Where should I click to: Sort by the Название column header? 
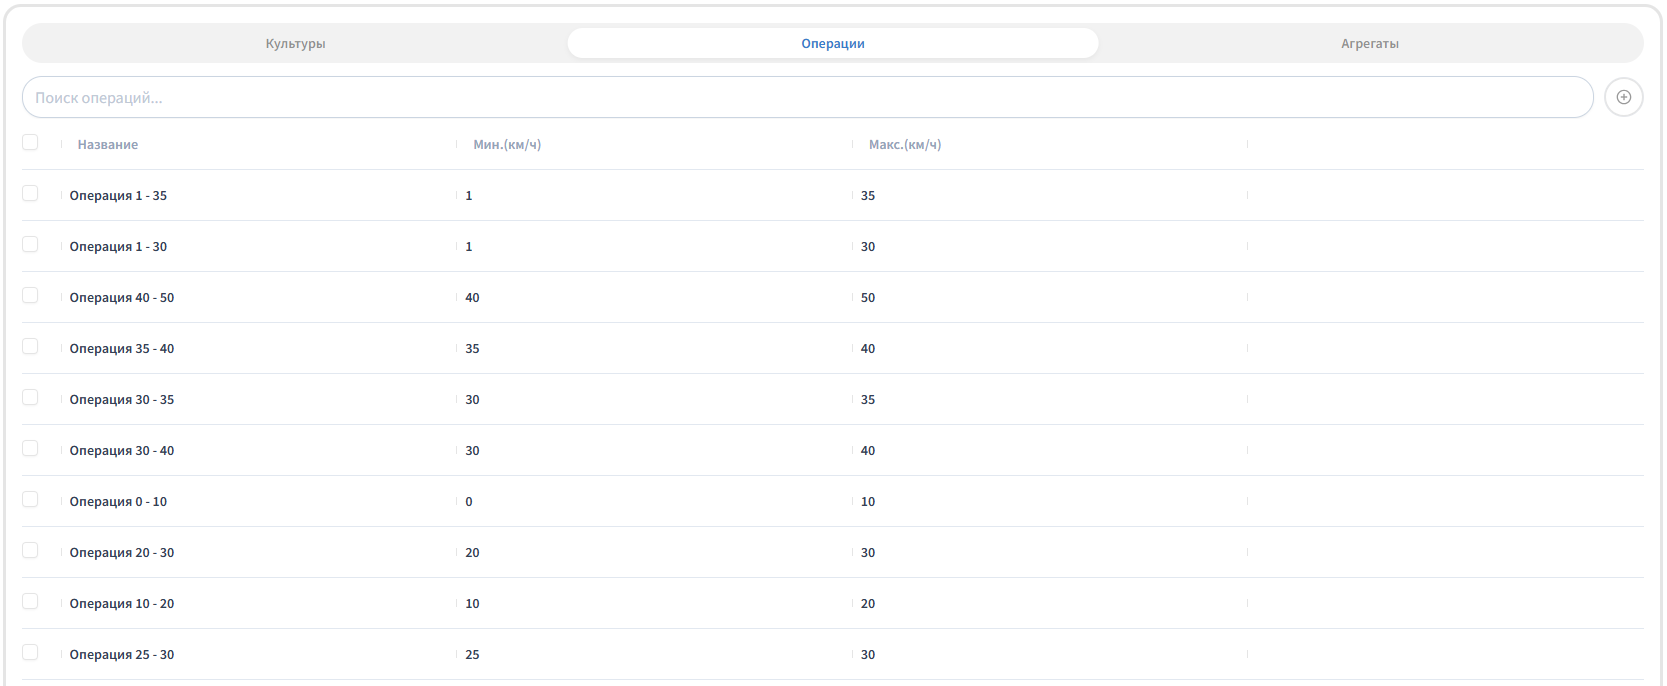coord(108,144)
